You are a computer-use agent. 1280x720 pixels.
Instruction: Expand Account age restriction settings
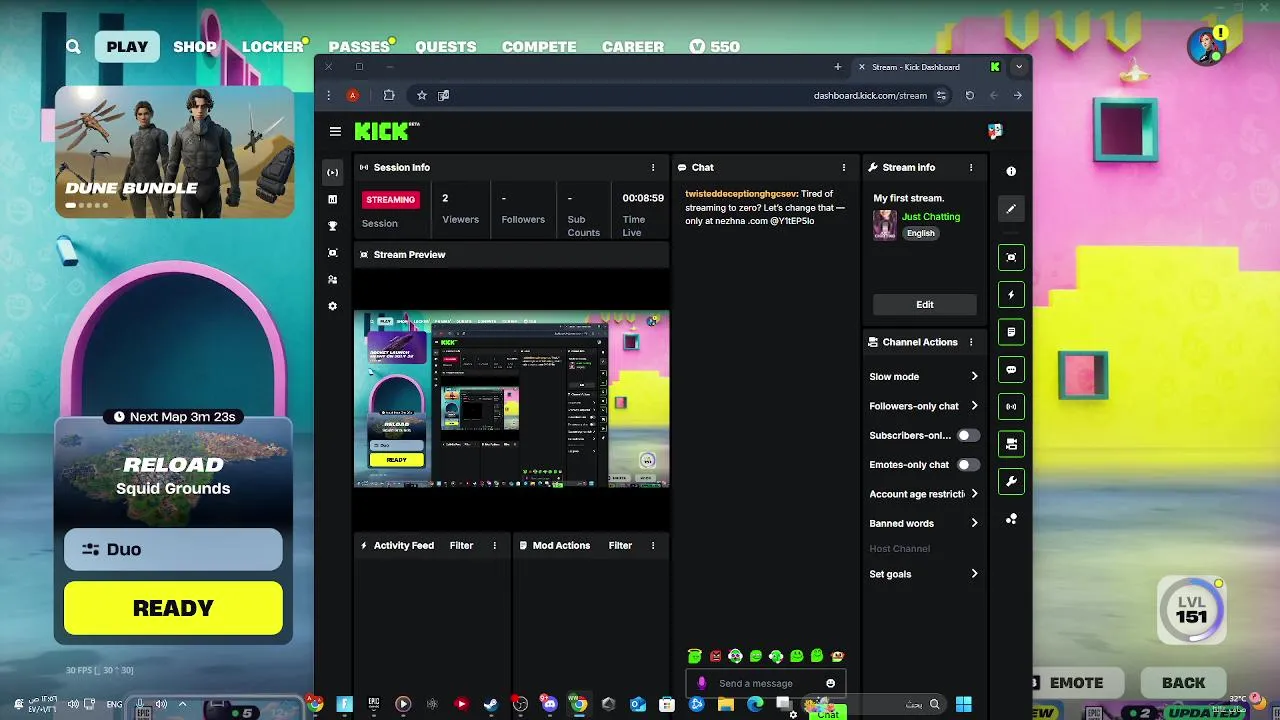pyautogui.click(x=974, y=493)
